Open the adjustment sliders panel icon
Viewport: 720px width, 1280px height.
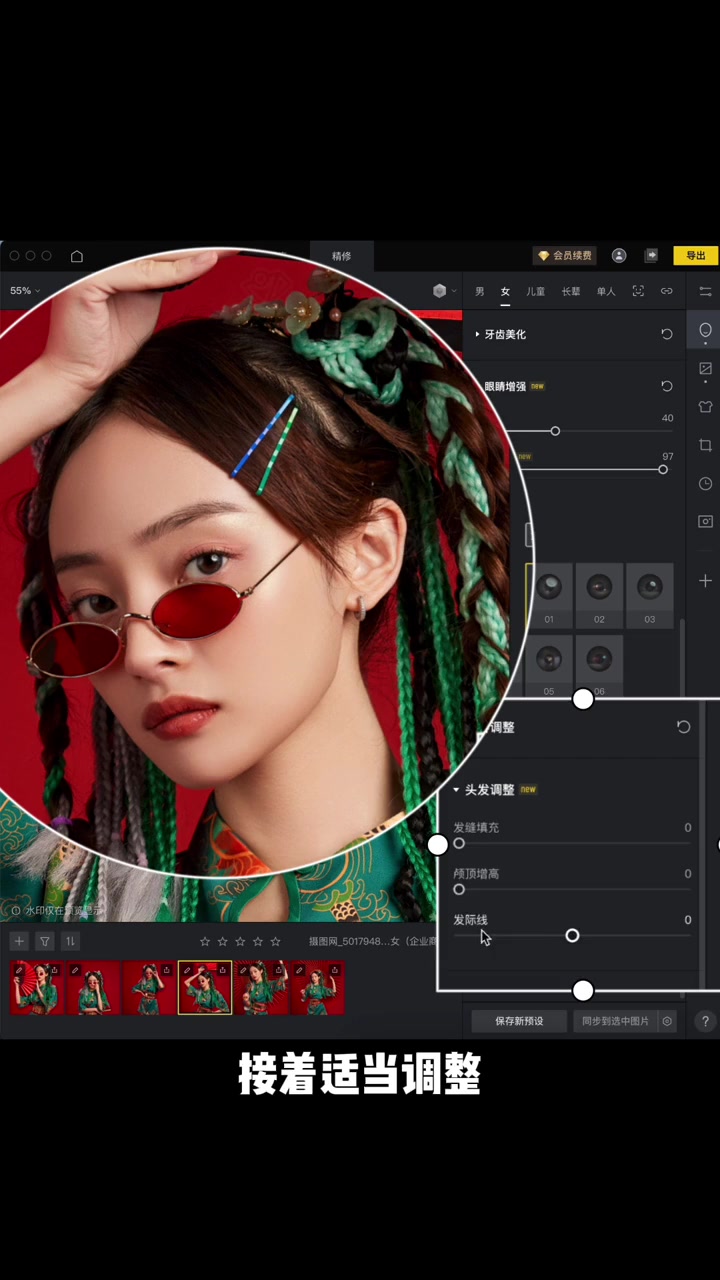705,291
